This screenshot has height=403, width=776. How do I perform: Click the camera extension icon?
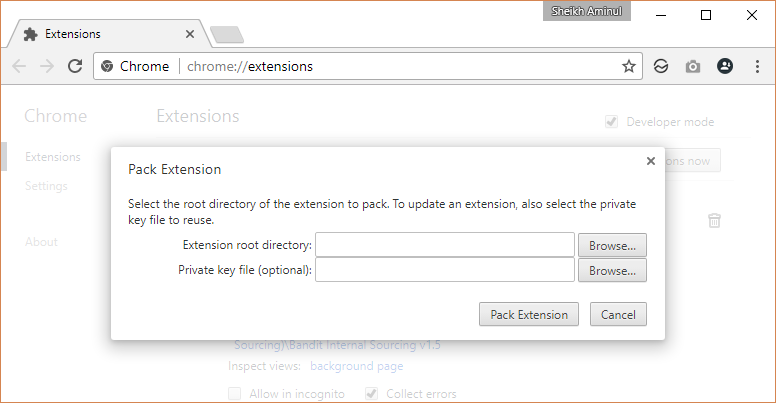[x=692, y=66]
